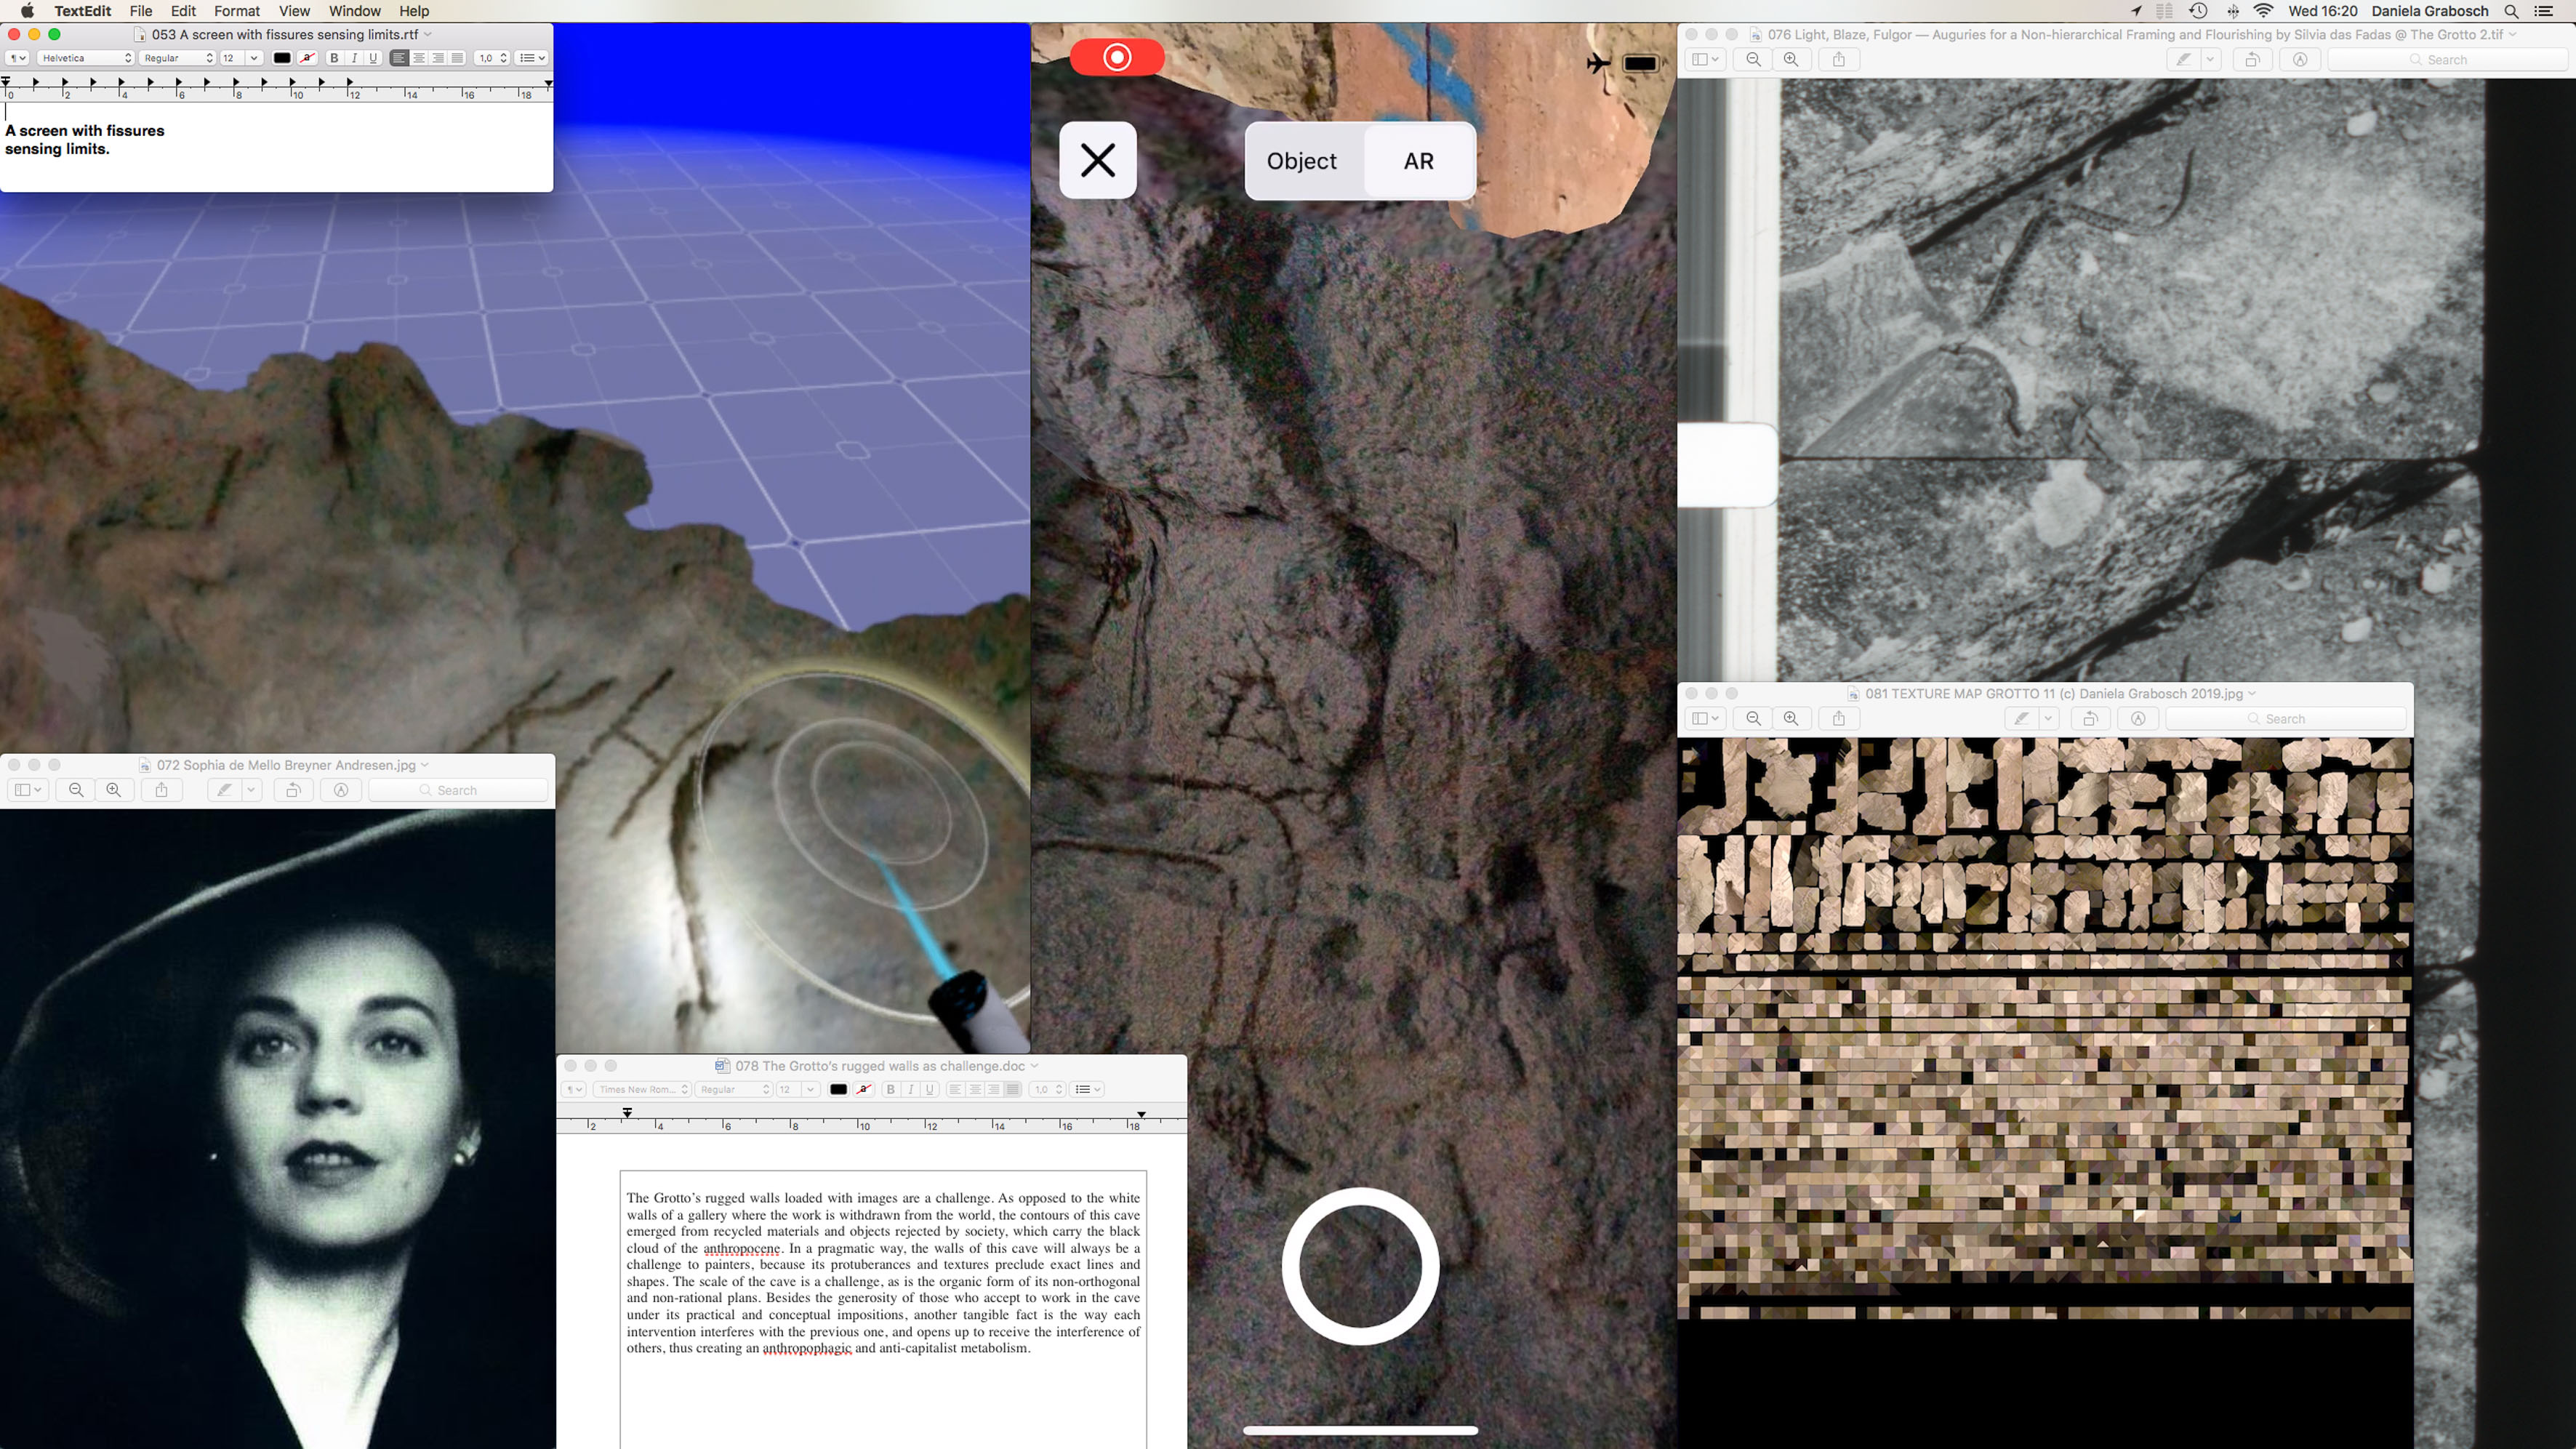Center text in the 053 rtf window

[419, 58]
